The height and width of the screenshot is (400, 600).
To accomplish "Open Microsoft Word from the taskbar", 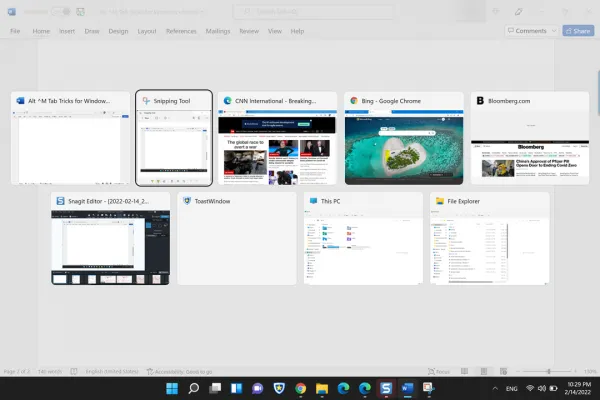I will (408, 389).
